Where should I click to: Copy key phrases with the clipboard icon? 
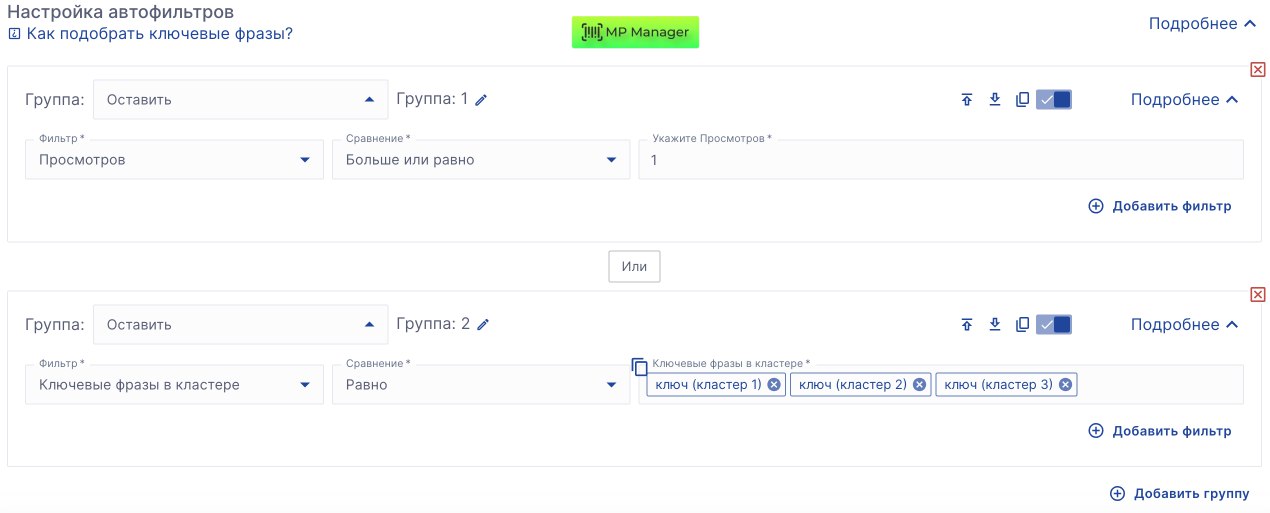(640, 366)
